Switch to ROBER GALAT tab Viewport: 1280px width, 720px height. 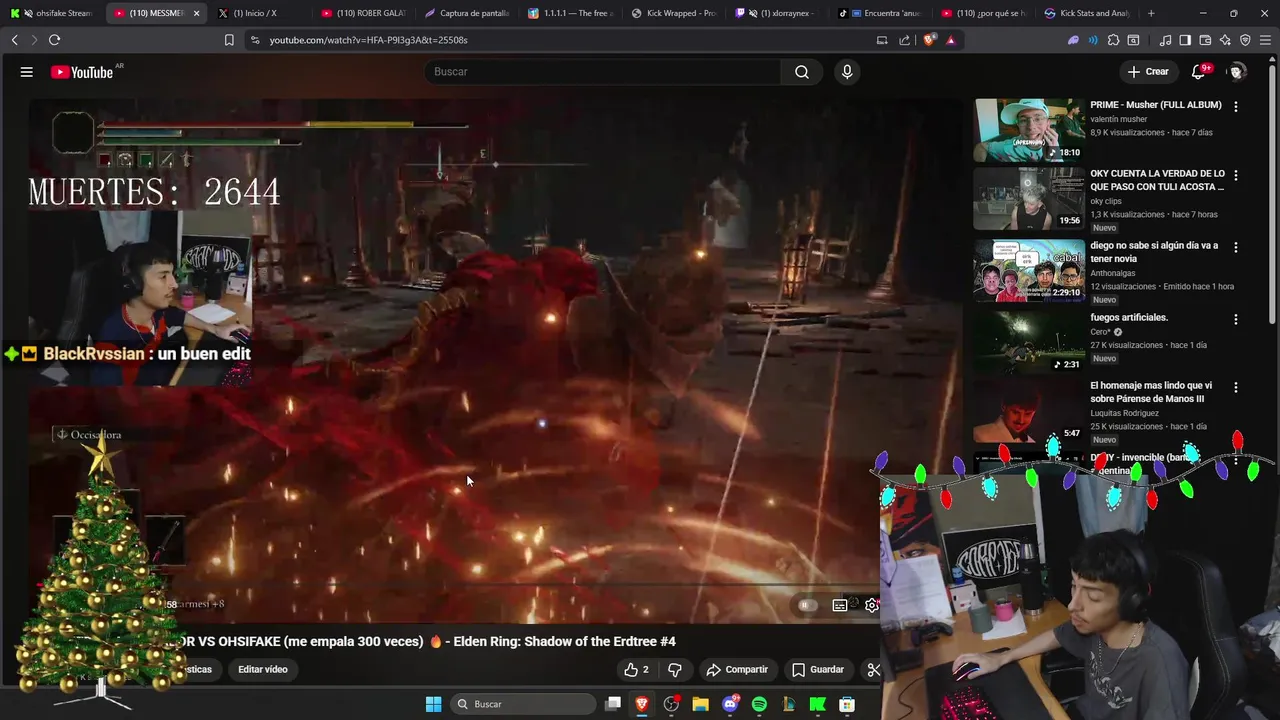(362, 13)
